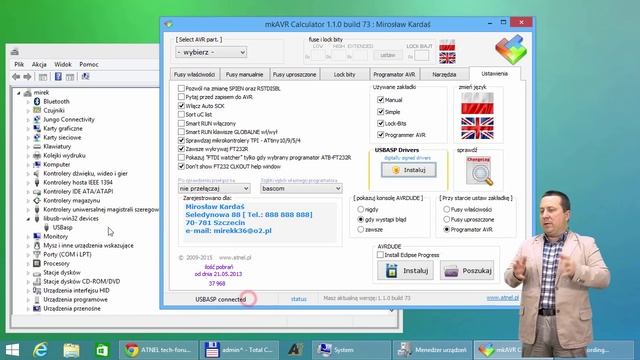This screenshot has height=360, width=640.
Task: Switch to the 'Lock bity' tab
Action: tap(344, 74)
